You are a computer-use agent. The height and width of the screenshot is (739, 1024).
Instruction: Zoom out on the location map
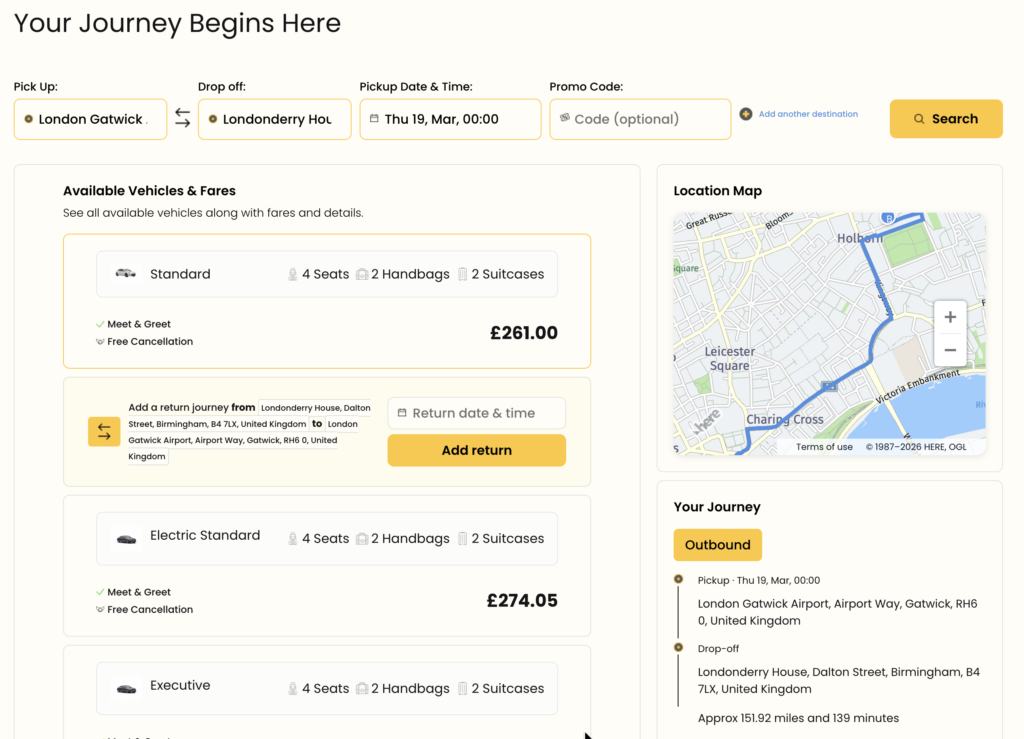950,350
